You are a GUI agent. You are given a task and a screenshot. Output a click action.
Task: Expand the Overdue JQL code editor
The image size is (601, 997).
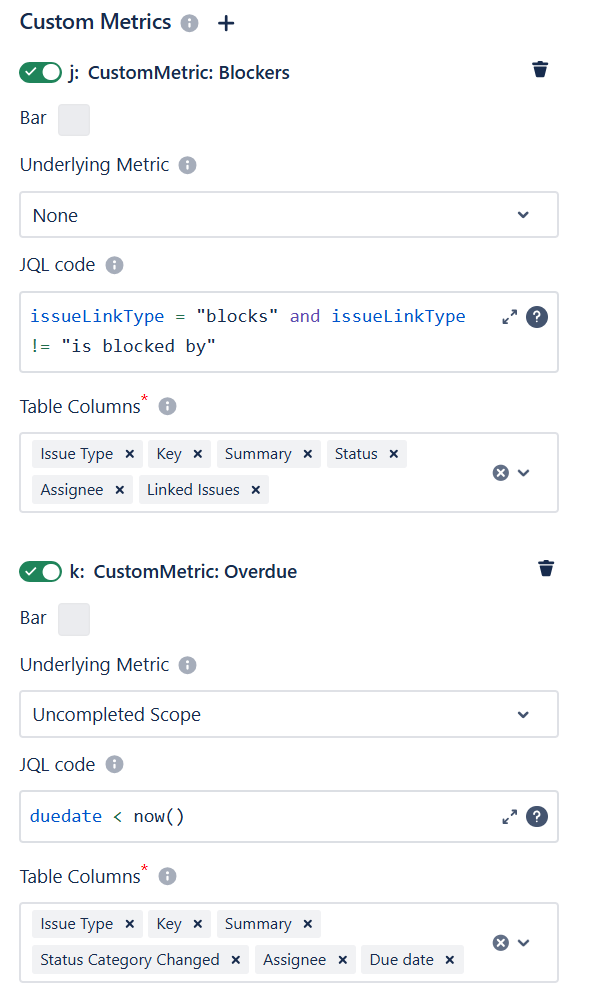510,817
